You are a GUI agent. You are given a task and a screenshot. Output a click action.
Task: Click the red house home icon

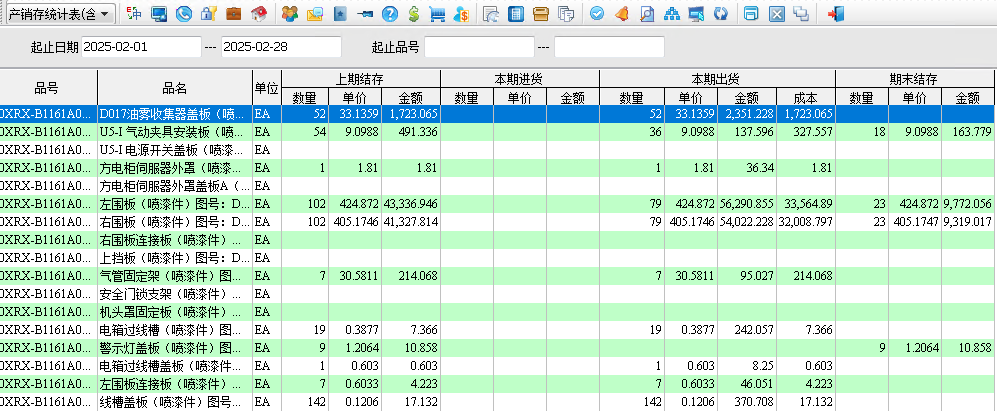[x=258, y=14]
